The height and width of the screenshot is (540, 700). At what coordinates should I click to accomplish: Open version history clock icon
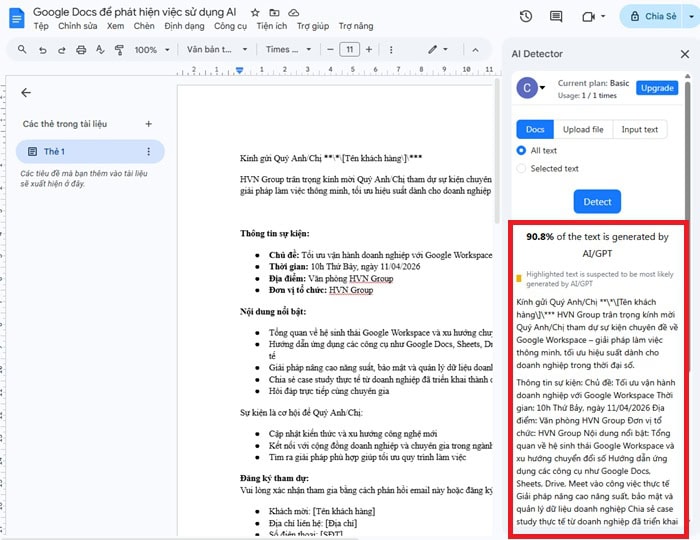(x=526, y=16)
